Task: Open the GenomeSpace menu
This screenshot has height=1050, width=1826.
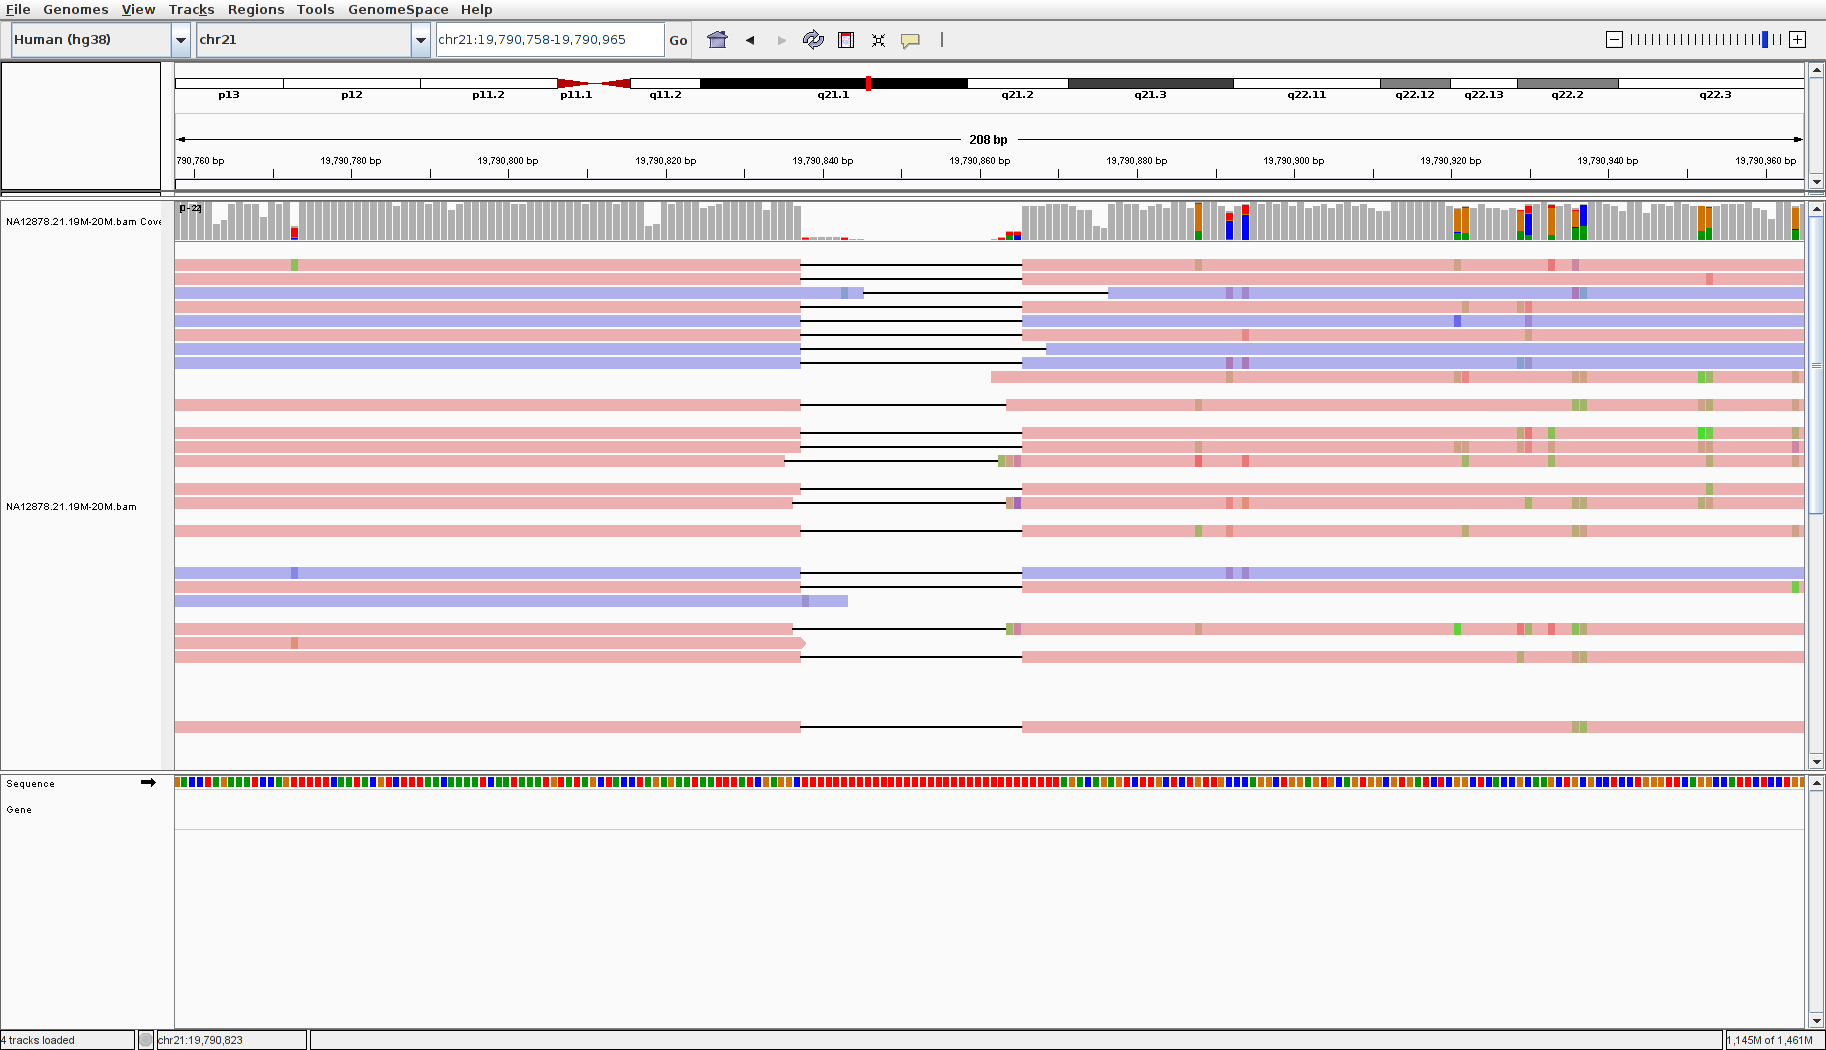Action: click(x=398, y=9)
